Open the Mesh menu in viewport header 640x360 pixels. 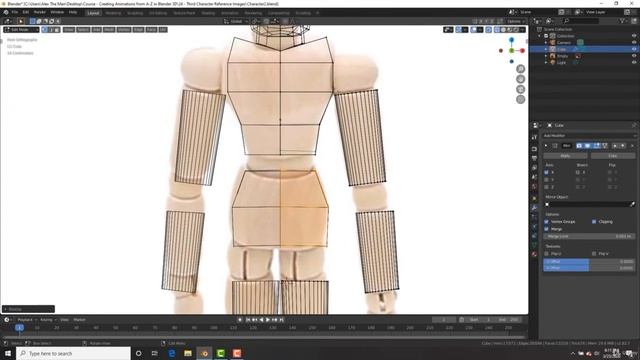pyautogui.click(x=109, y=30)
